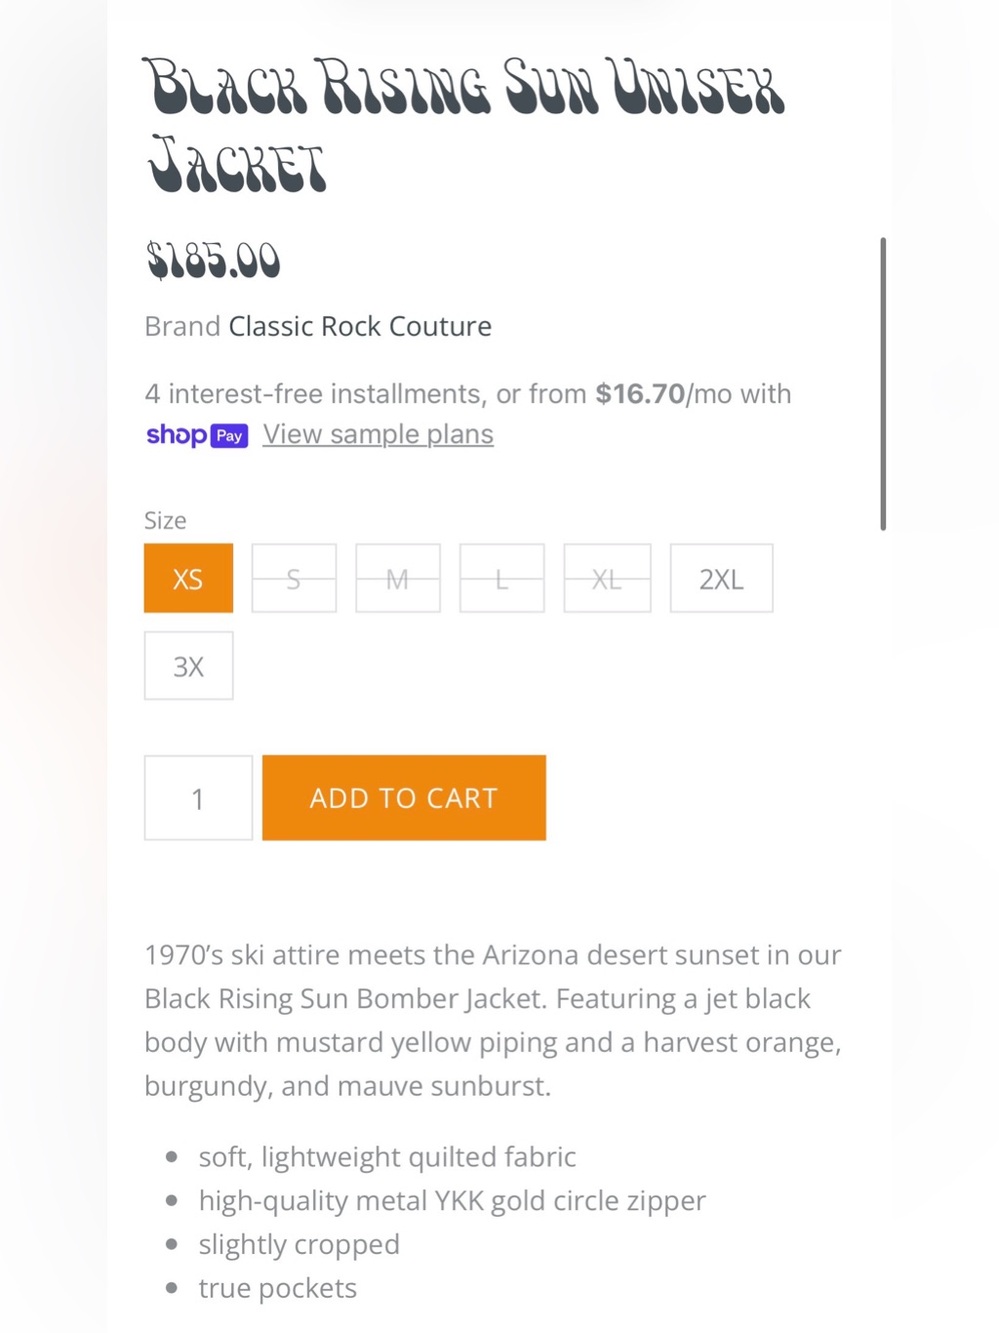
Task: Select size L
Action: (502, 578)
